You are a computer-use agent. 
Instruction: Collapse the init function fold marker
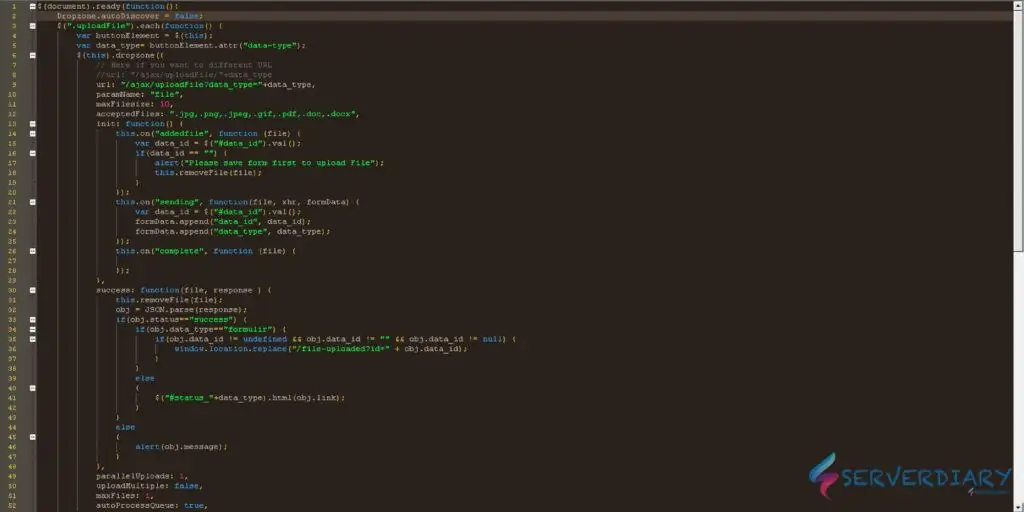click(x=33, y=123)
